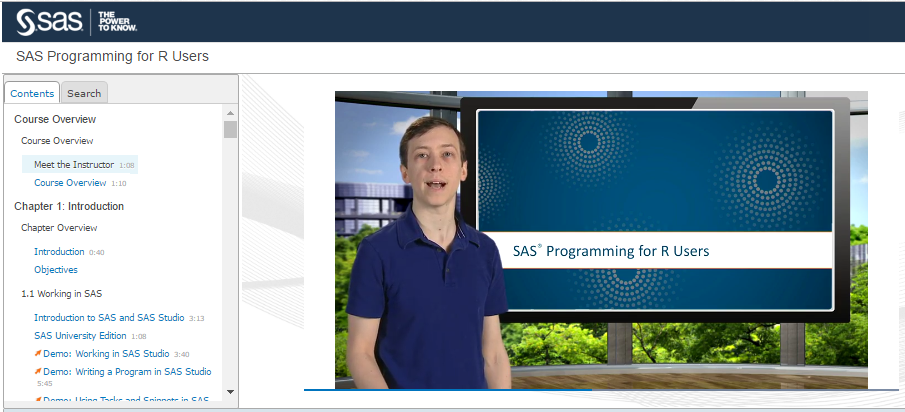Click the video progress bar
905x412 pixels.
click(601, 390)
